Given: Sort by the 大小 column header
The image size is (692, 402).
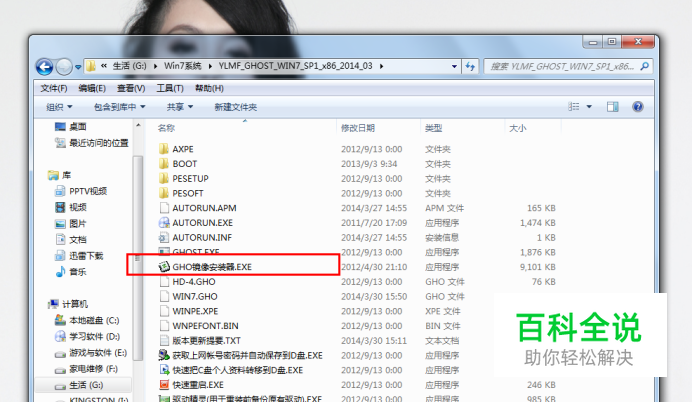Looking at the screenshot, I should (518, 128).
